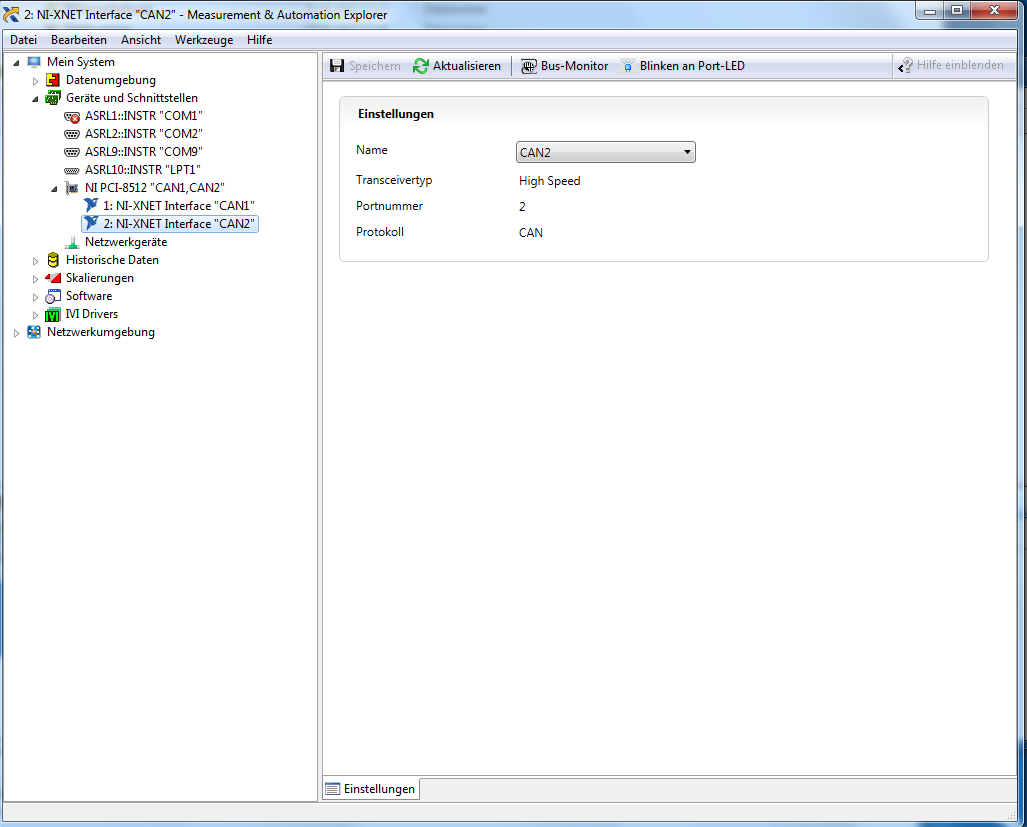Image resolution: width=1027 pixels, height=827 pixels.
Task: Collapse Geräte und Schnittstellen node
Action: point(35,99)
